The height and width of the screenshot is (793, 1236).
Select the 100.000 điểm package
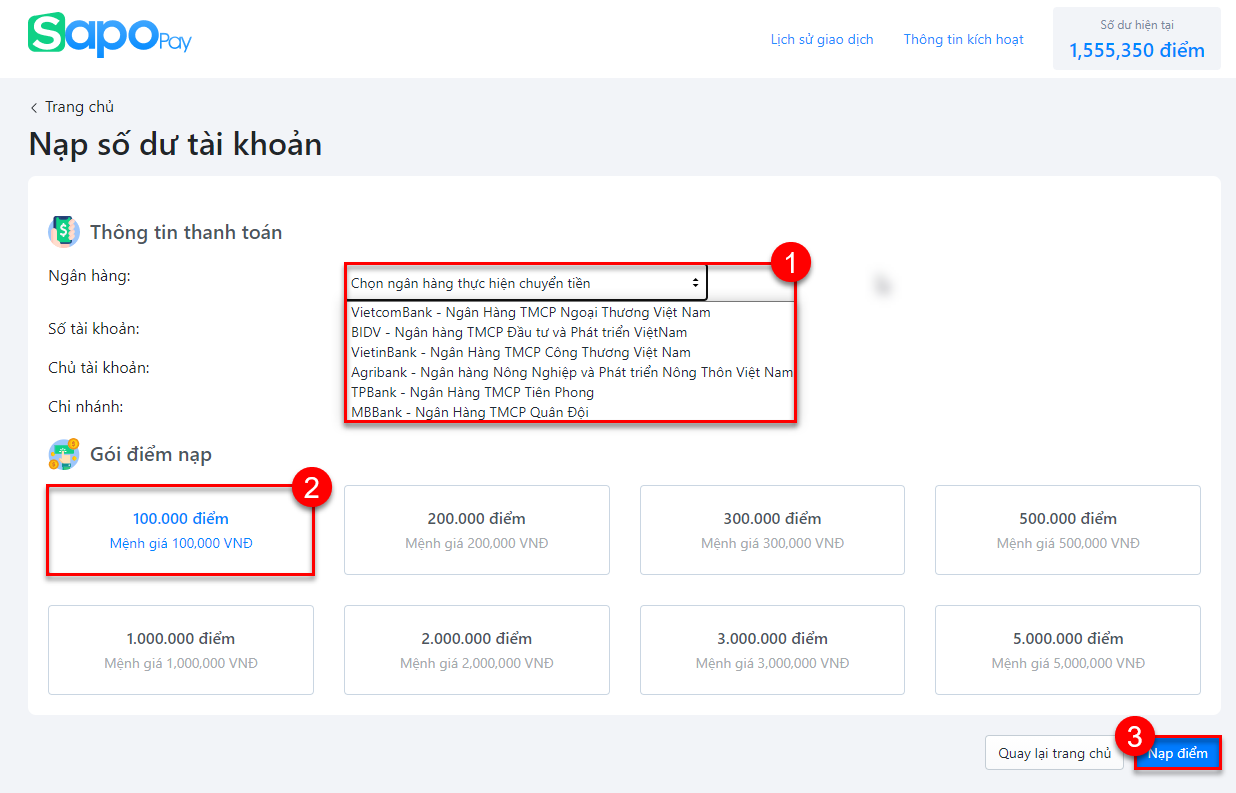click(x=181, y=530)
